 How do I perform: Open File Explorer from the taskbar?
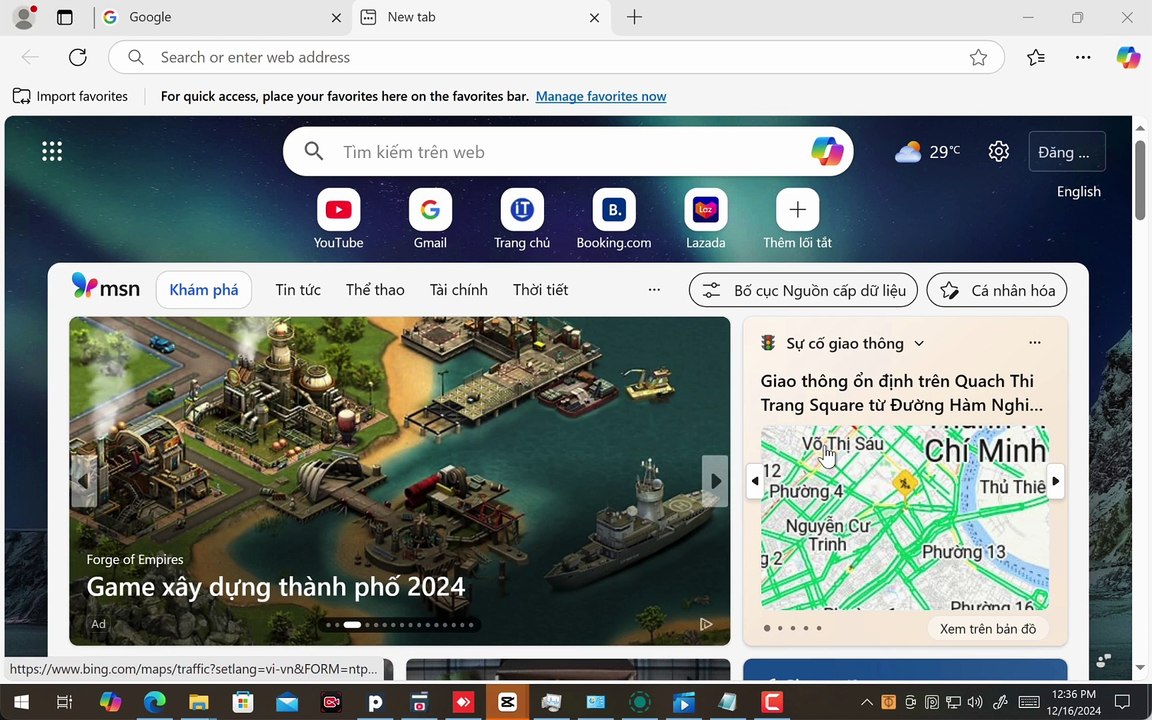point(198,702)
